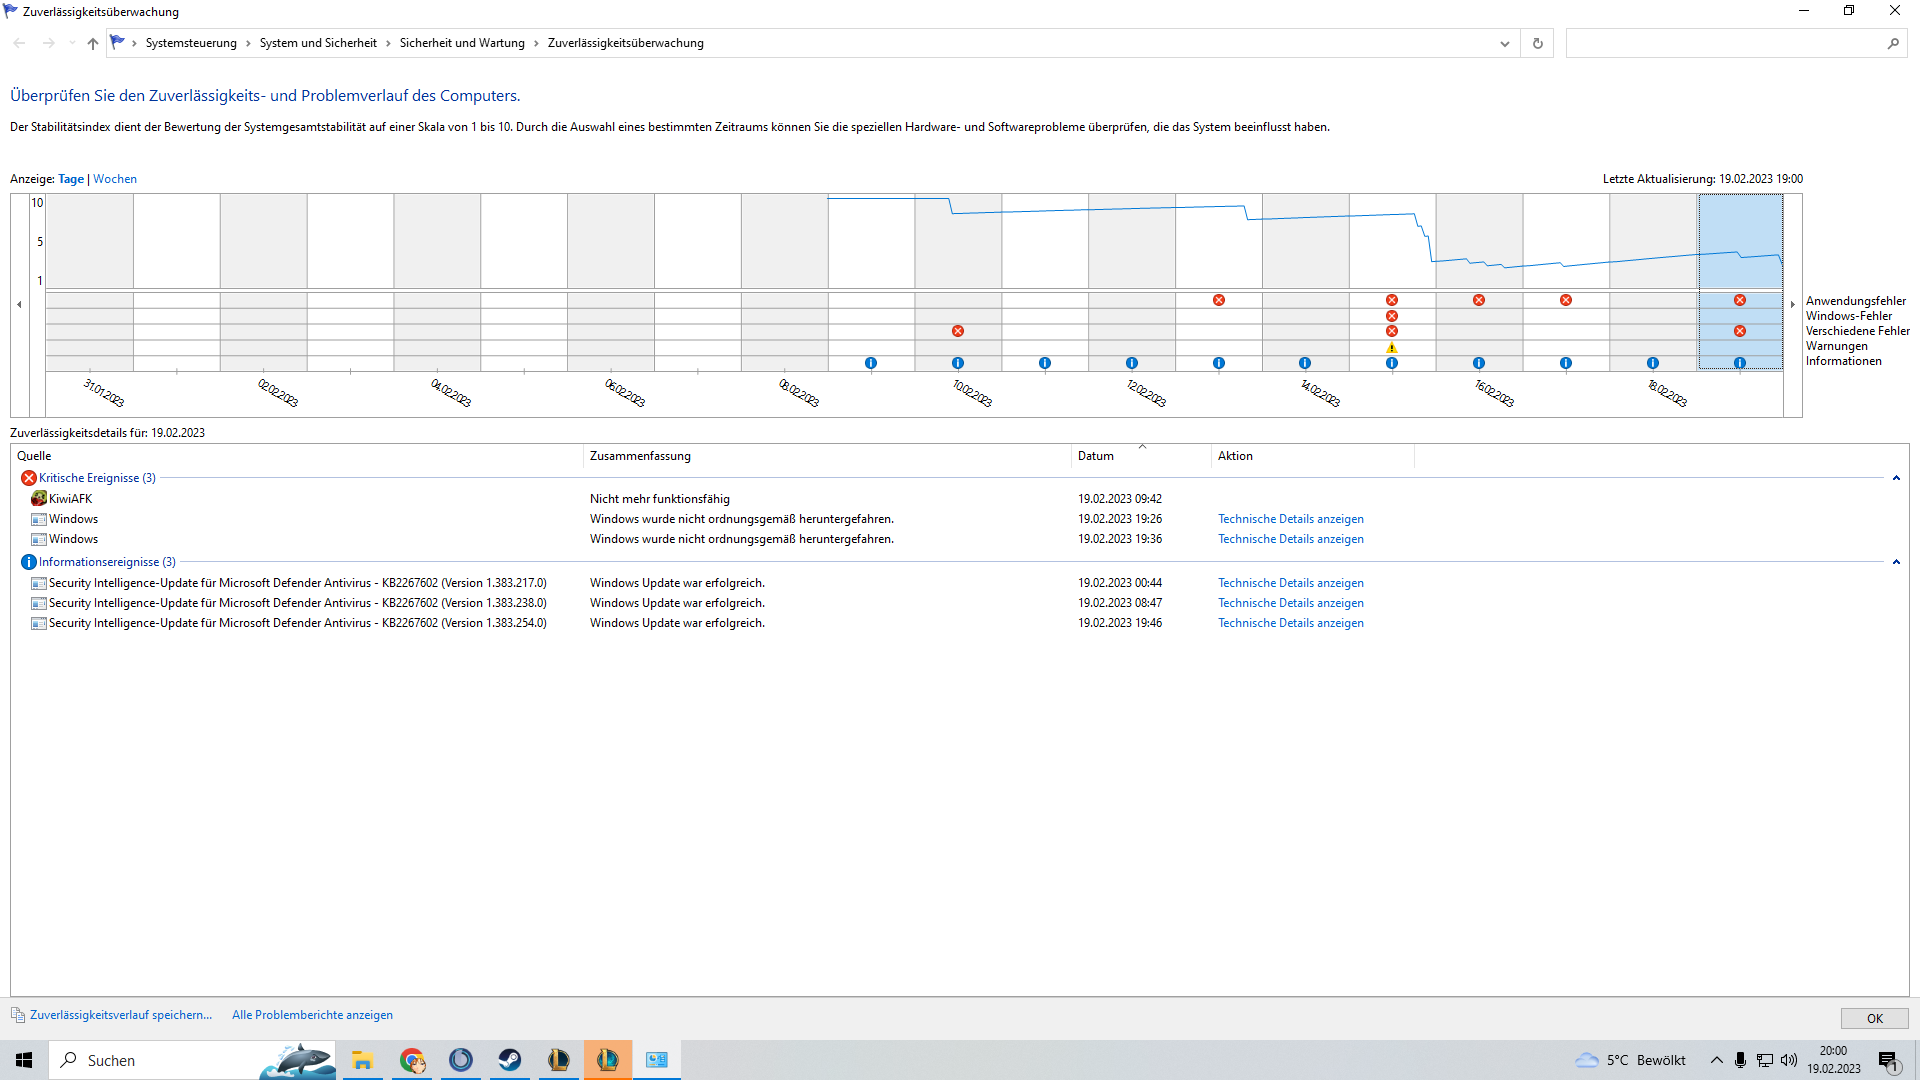Click the up arrow navigation button
This screenshot has width=1920, height=1080.
92,43
